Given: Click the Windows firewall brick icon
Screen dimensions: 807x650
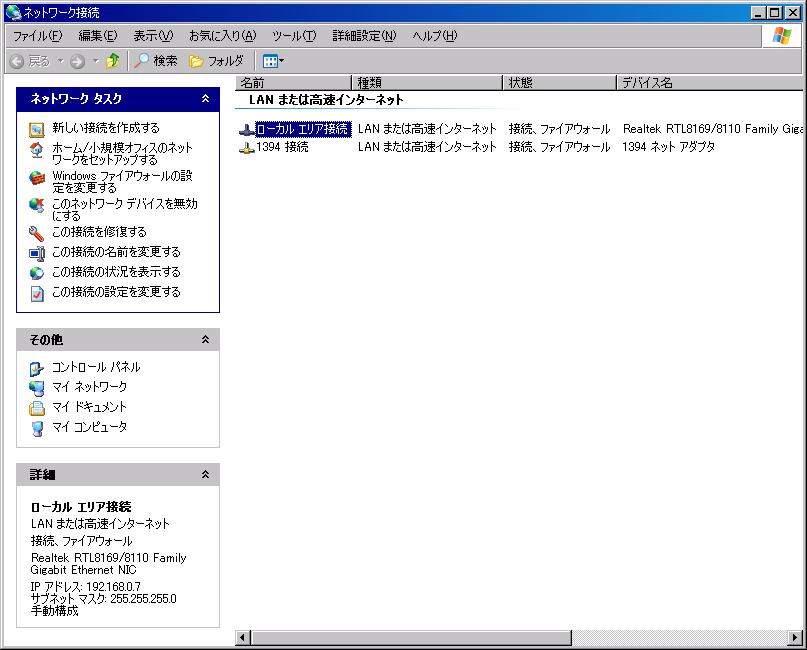Looking at the screenshot, I should pos(37,178).
